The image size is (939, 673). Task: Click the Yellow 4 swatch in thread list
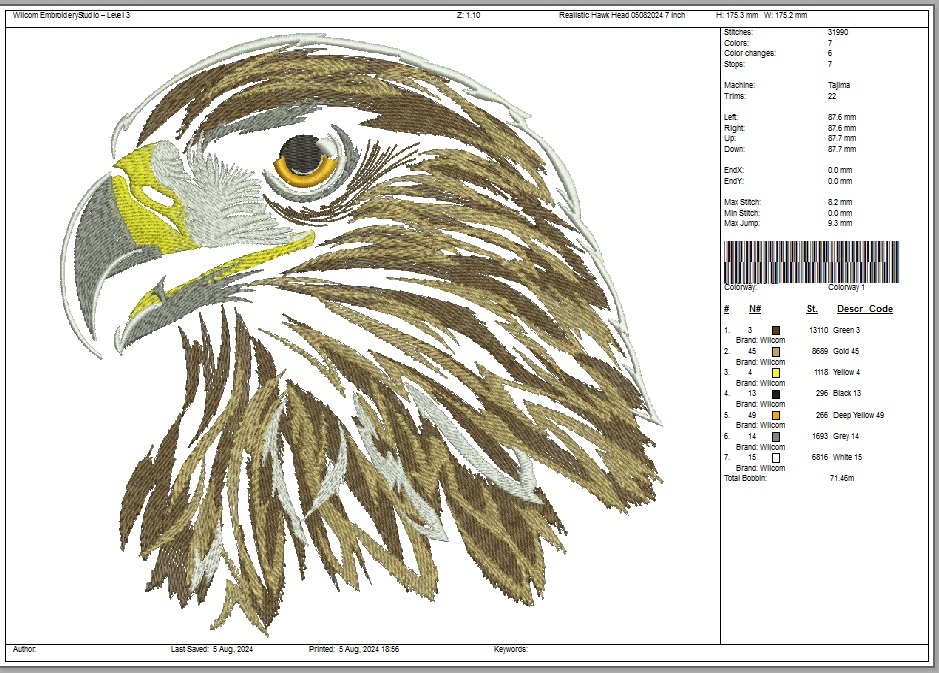click(776, 372)
